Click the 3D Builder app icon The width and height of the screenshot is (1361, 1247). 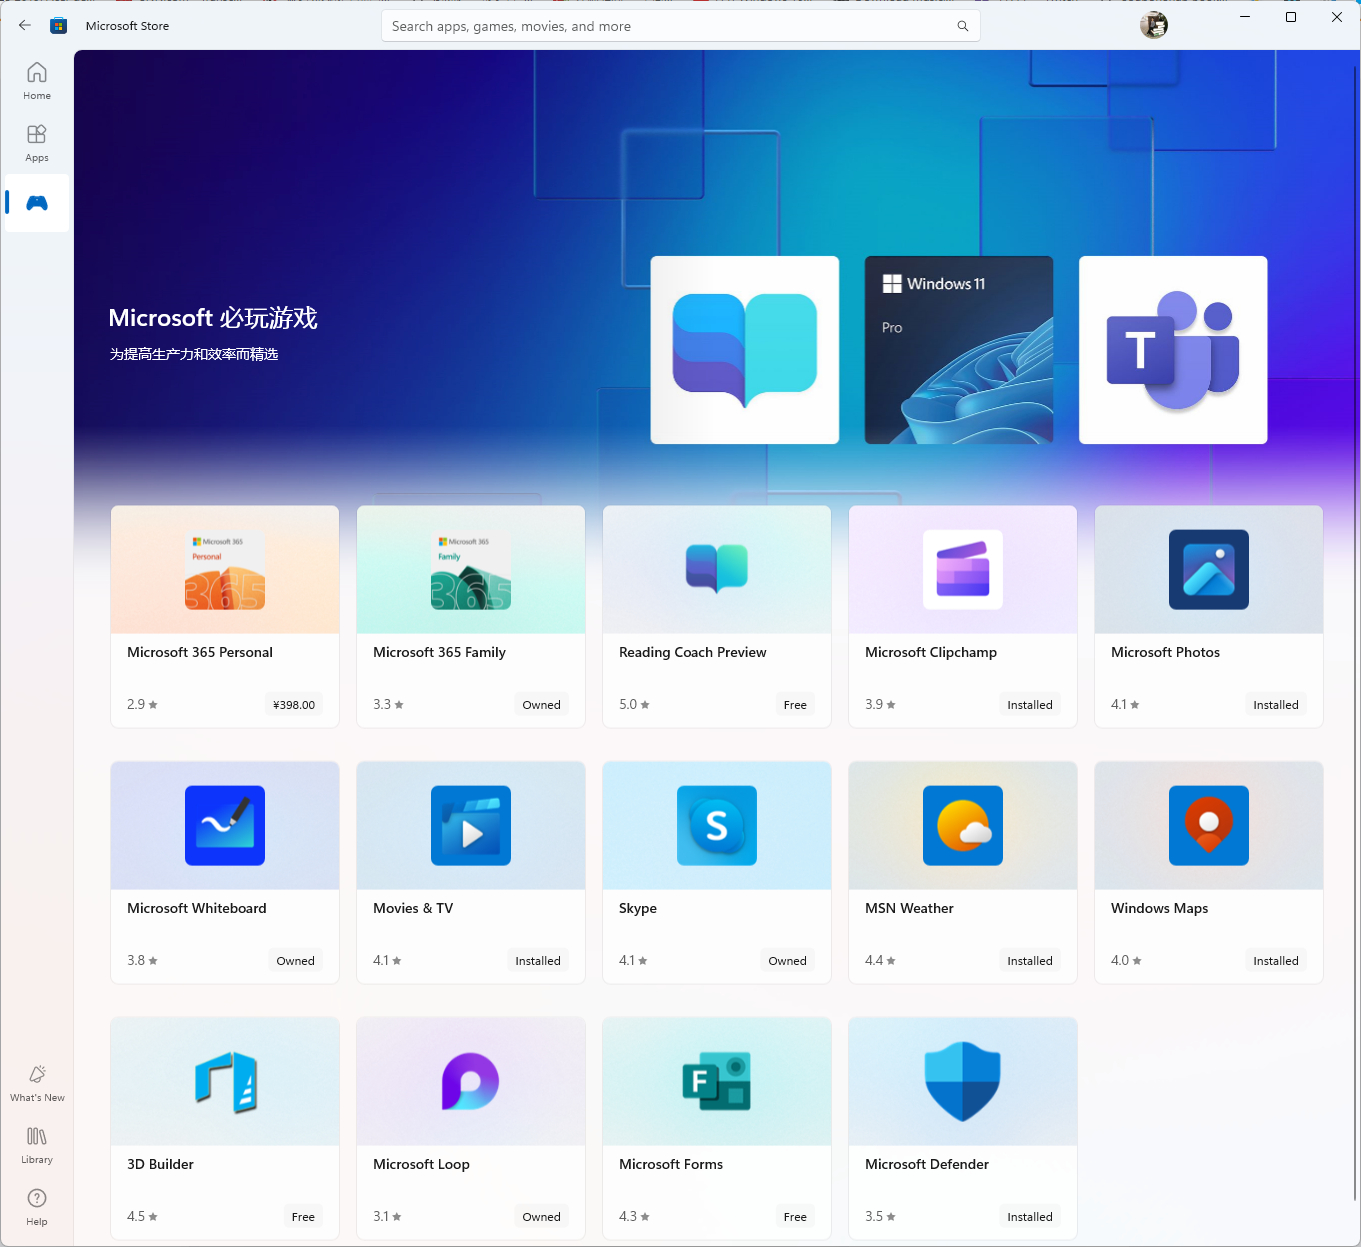pos(225,1082)
